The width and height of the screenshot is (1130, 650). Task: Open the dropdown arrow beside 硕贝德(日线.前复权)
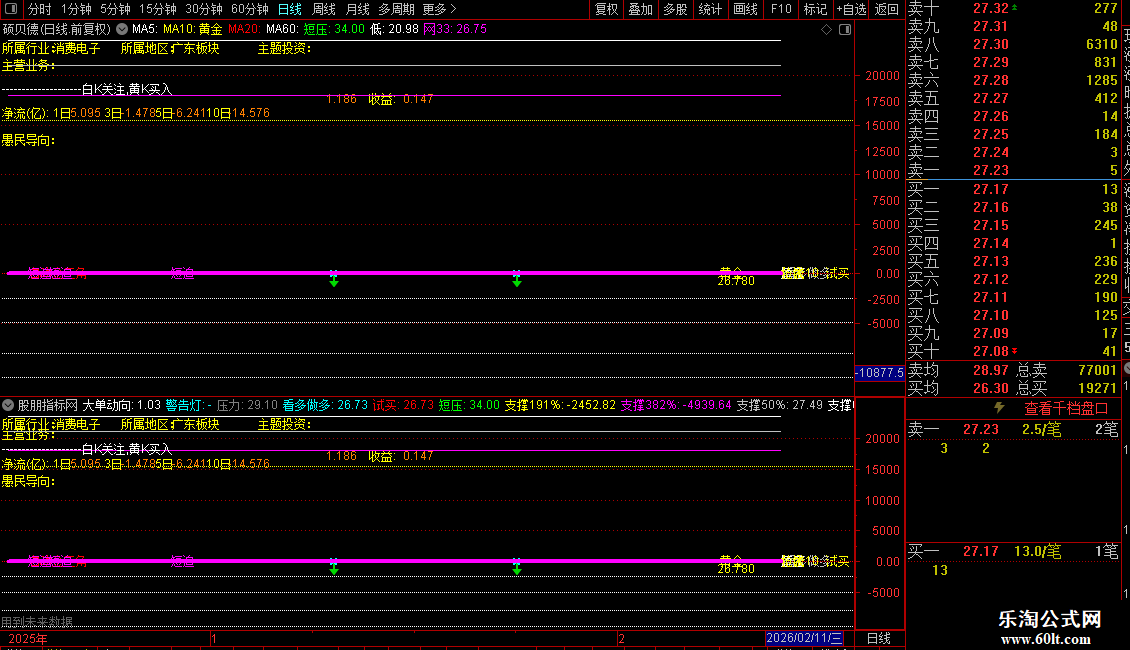122,29
